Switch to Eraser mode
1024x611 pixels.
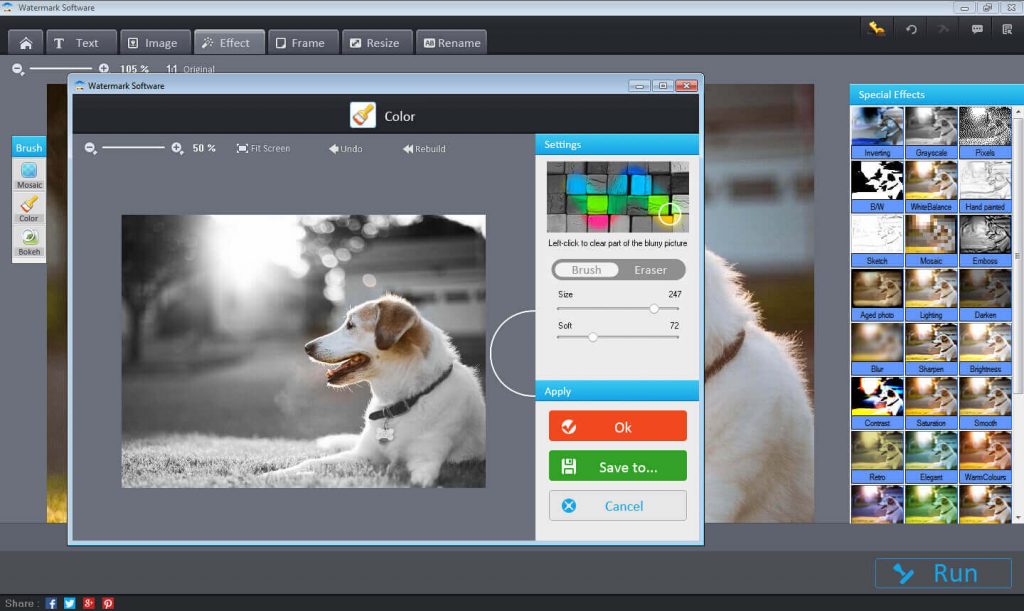[x=650, y=270]
